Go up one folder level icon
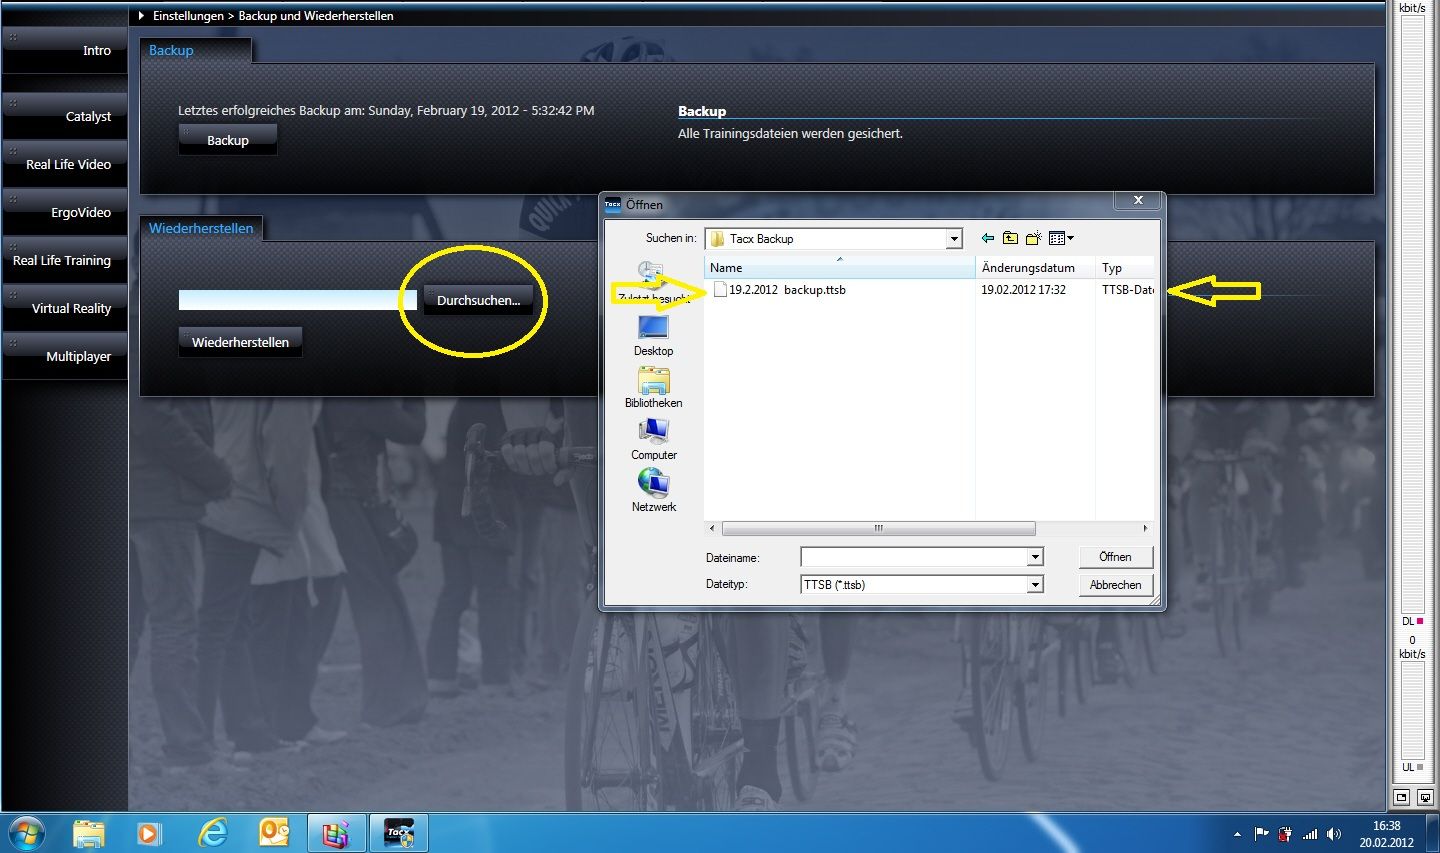 point(1010,238)
